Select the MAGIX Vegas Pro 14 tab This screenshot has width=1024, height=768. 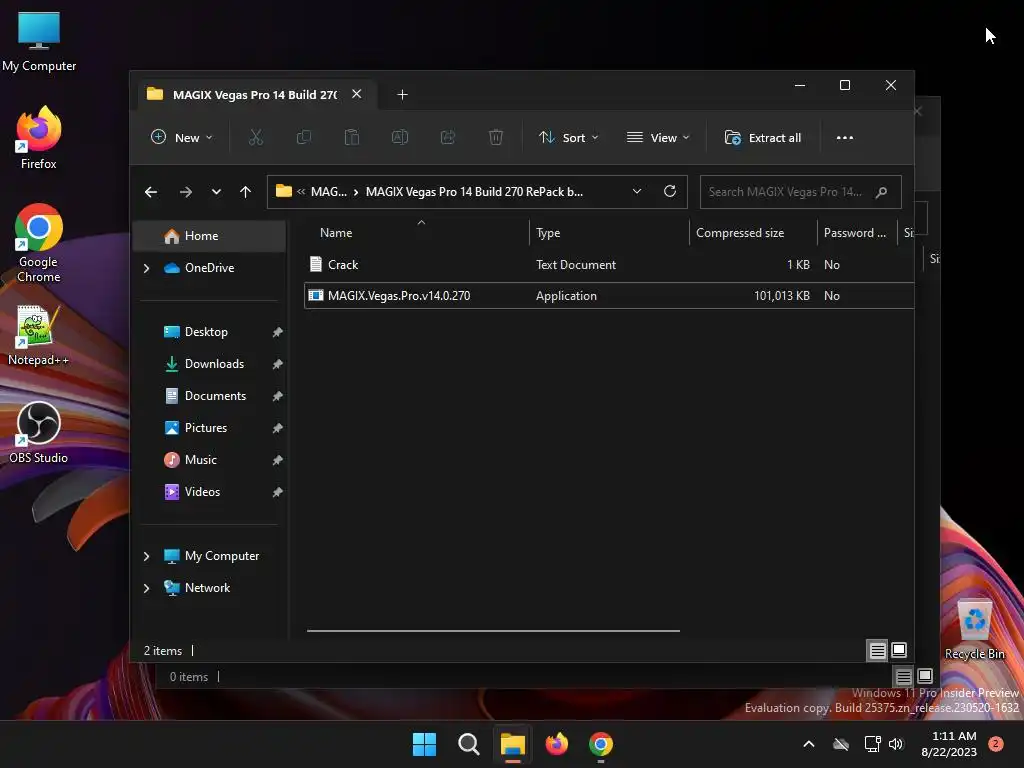[x=255, y=95]
